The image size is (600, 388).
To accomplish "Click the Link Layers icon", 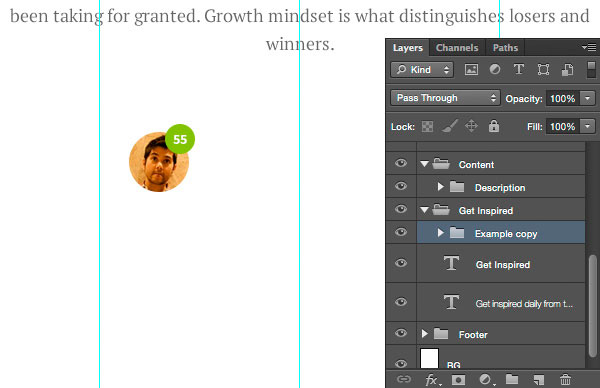I will click(404, 379).
